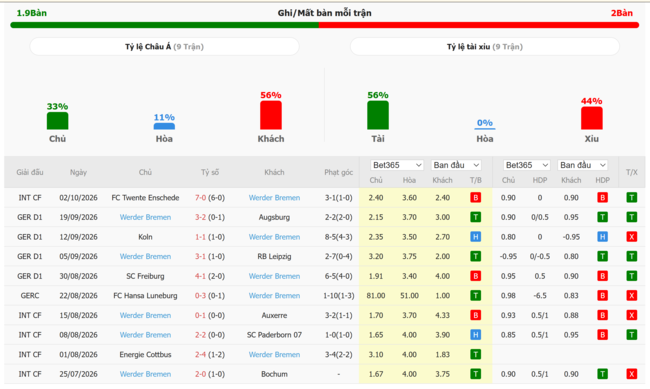Screen dimensions: 650x389
Task: Open the Ban đầu dropdown beside first Bet365
Action: 456,165
